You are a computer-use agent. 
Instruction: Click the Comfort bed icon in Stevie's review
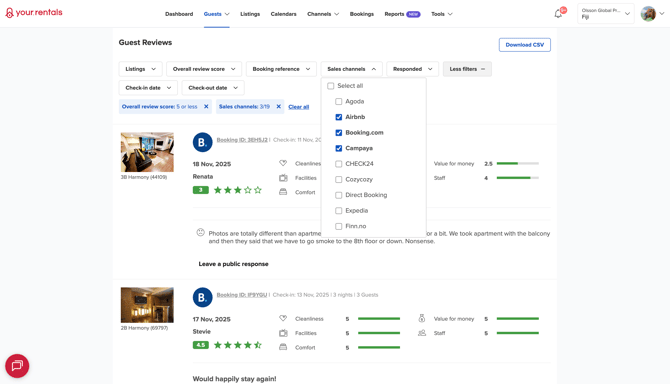(283, 347)
